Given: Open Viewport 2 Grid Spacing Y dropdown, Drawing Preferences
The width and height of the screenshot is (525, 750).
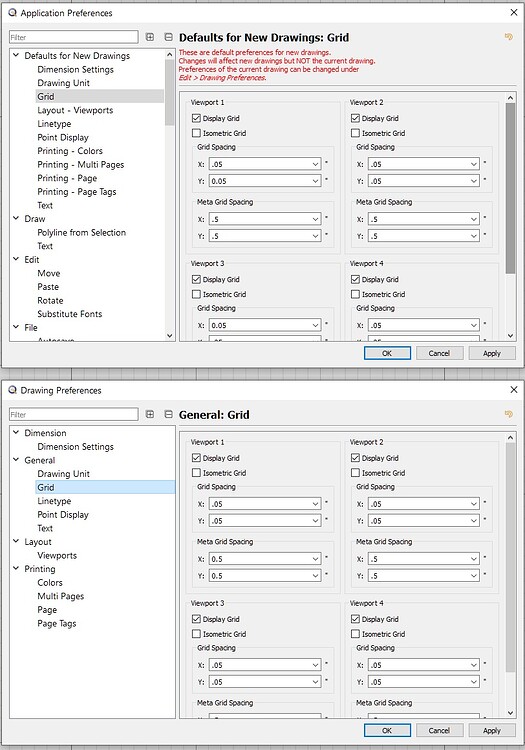Looking at the screenshot, I should (x=474, y=520).
